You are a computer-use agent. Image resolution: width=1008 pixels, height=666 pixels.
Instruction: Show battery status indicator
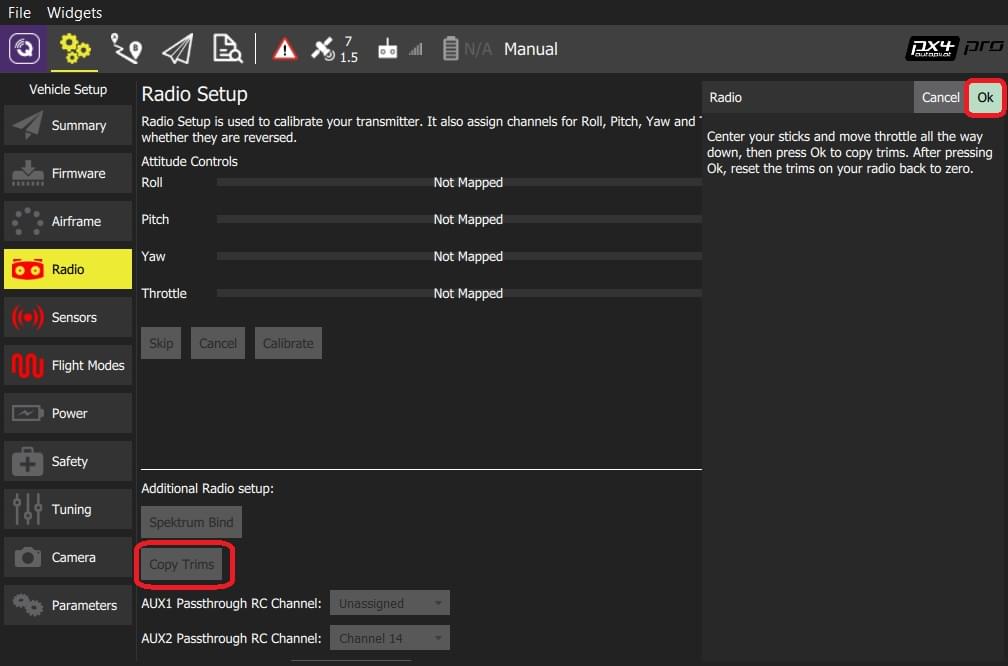tap(467, 49)
